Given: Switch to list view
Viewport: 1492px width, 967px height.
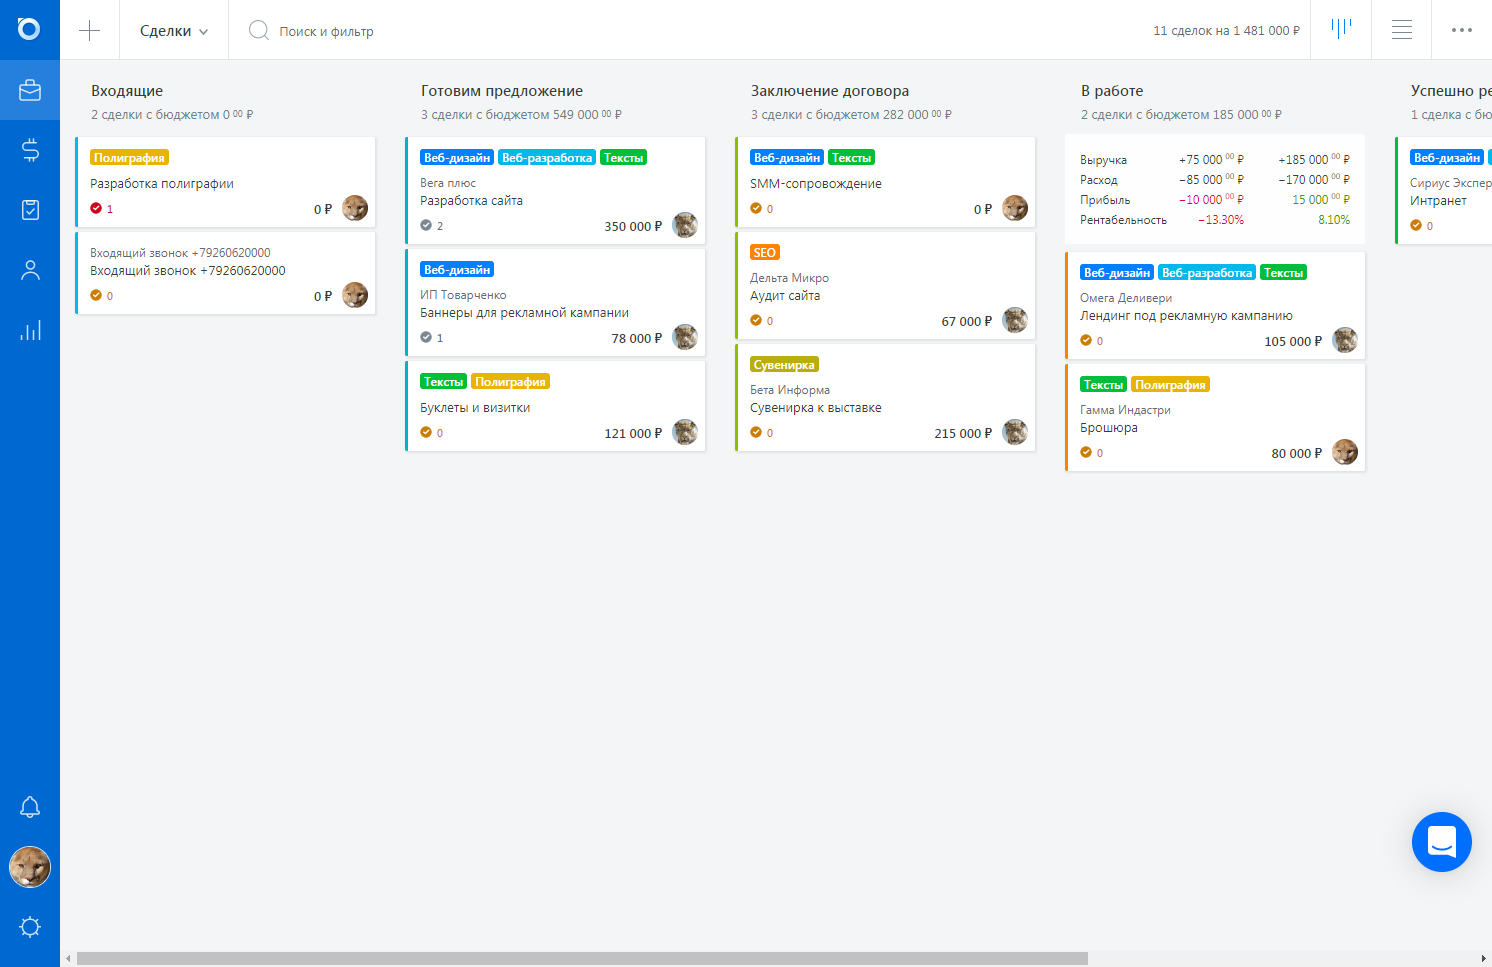Looking at the screenshot, I should (1401, 29).
